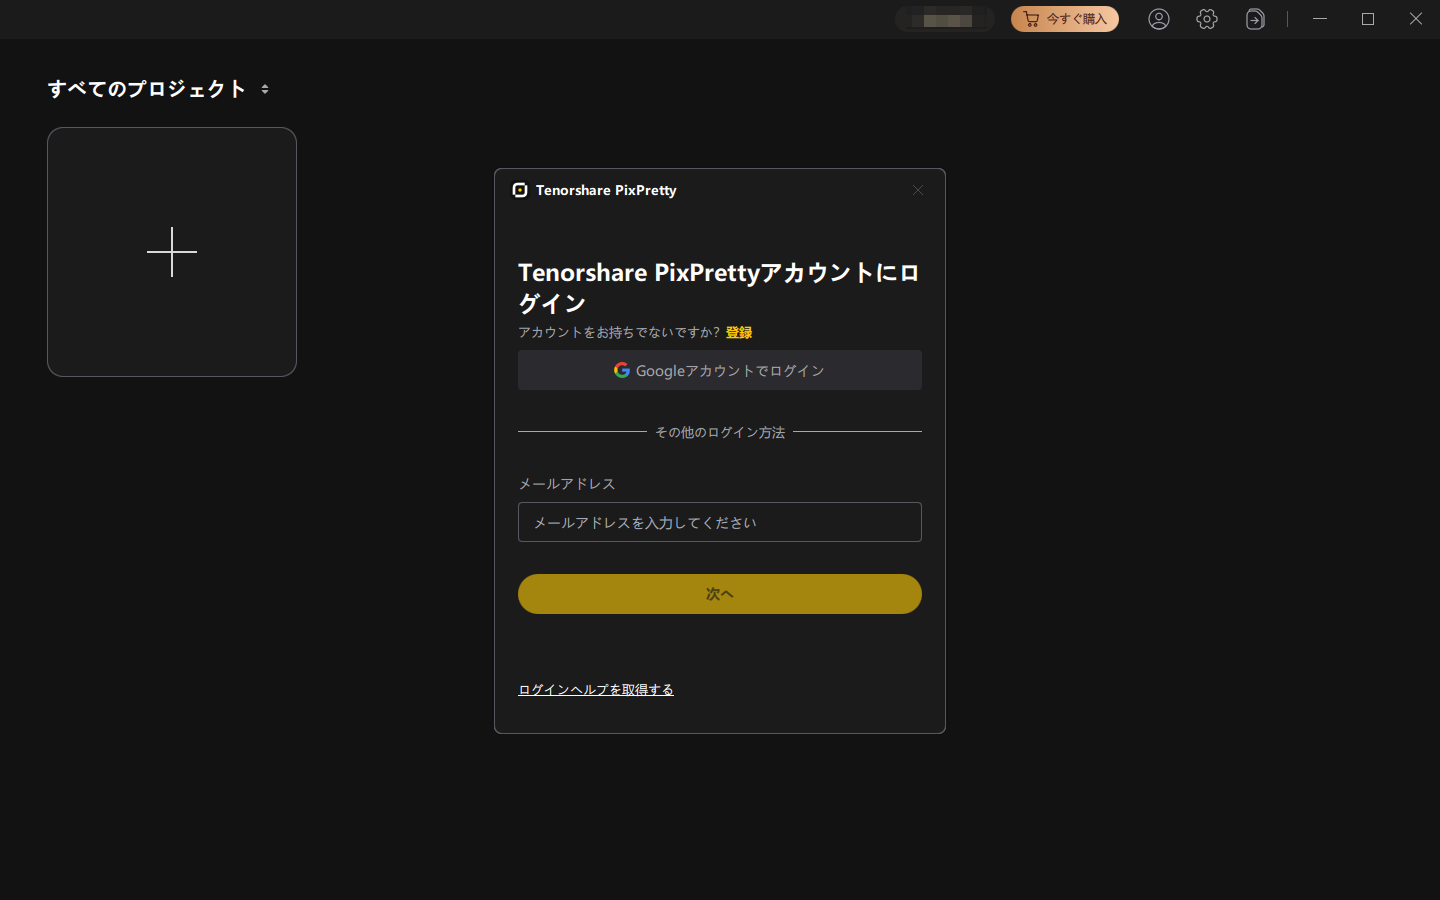This screenshot has height=900, width=1440.
Task: Click the export arrow icon in title bar
Action: (x=1255, y=19)
